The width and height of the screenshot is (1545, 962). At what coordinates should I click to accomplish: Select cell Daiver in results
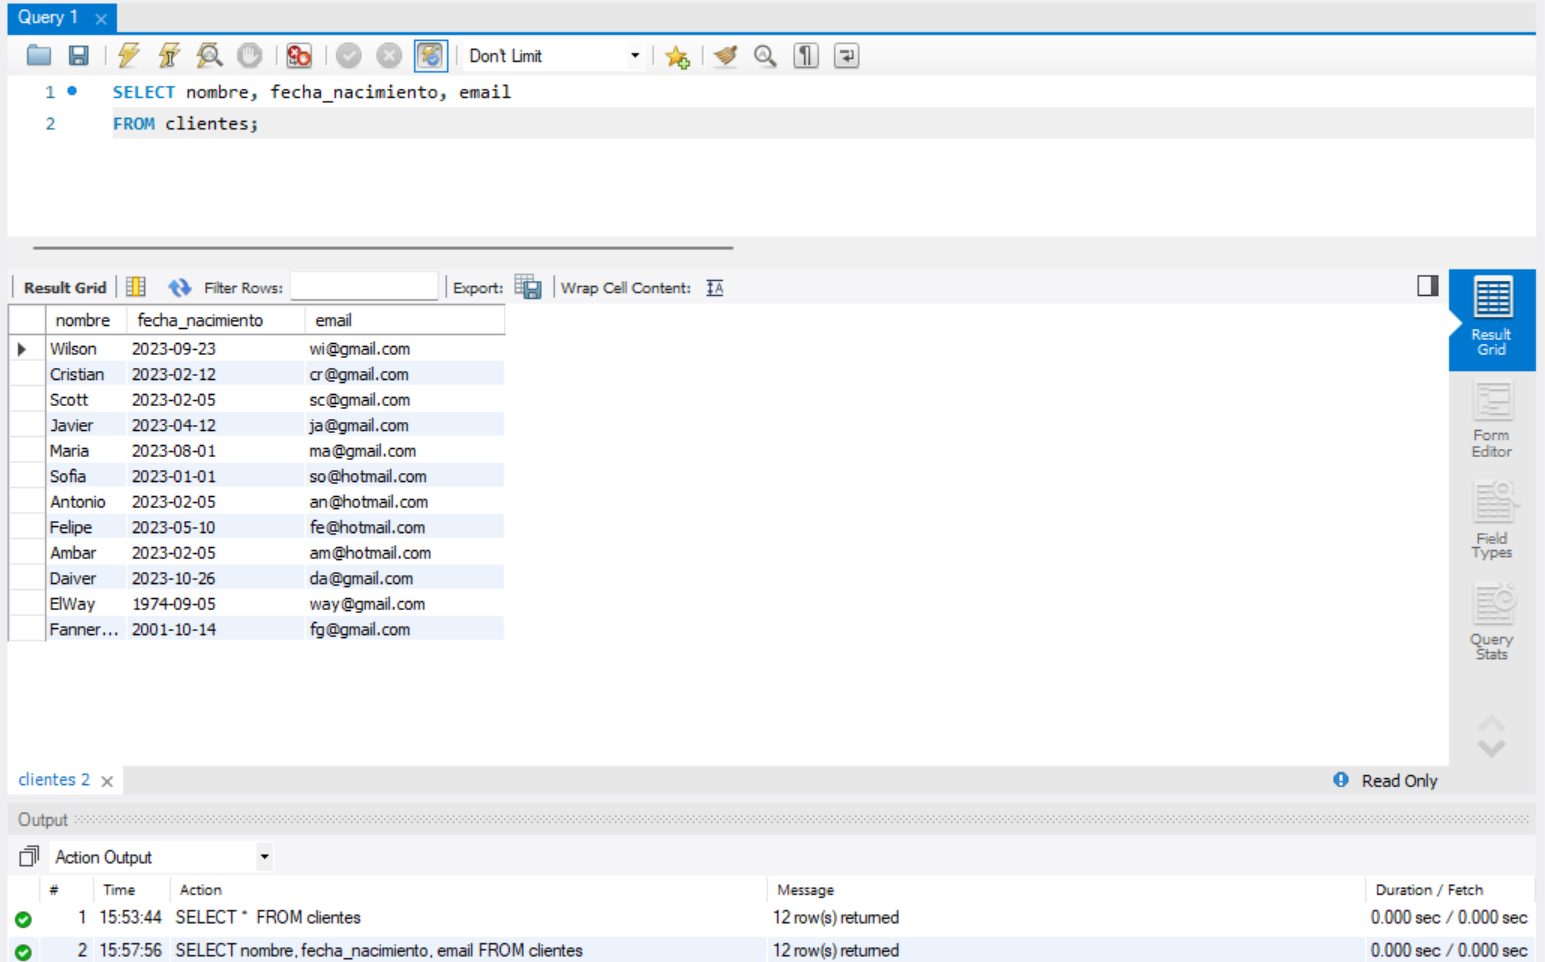(86, 578)
